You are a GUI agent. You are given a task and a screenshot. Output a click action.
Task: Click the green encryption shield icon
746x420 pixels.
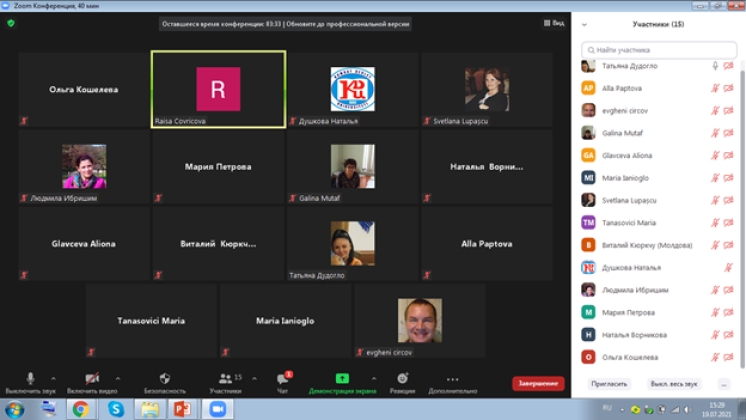point(11,23)
